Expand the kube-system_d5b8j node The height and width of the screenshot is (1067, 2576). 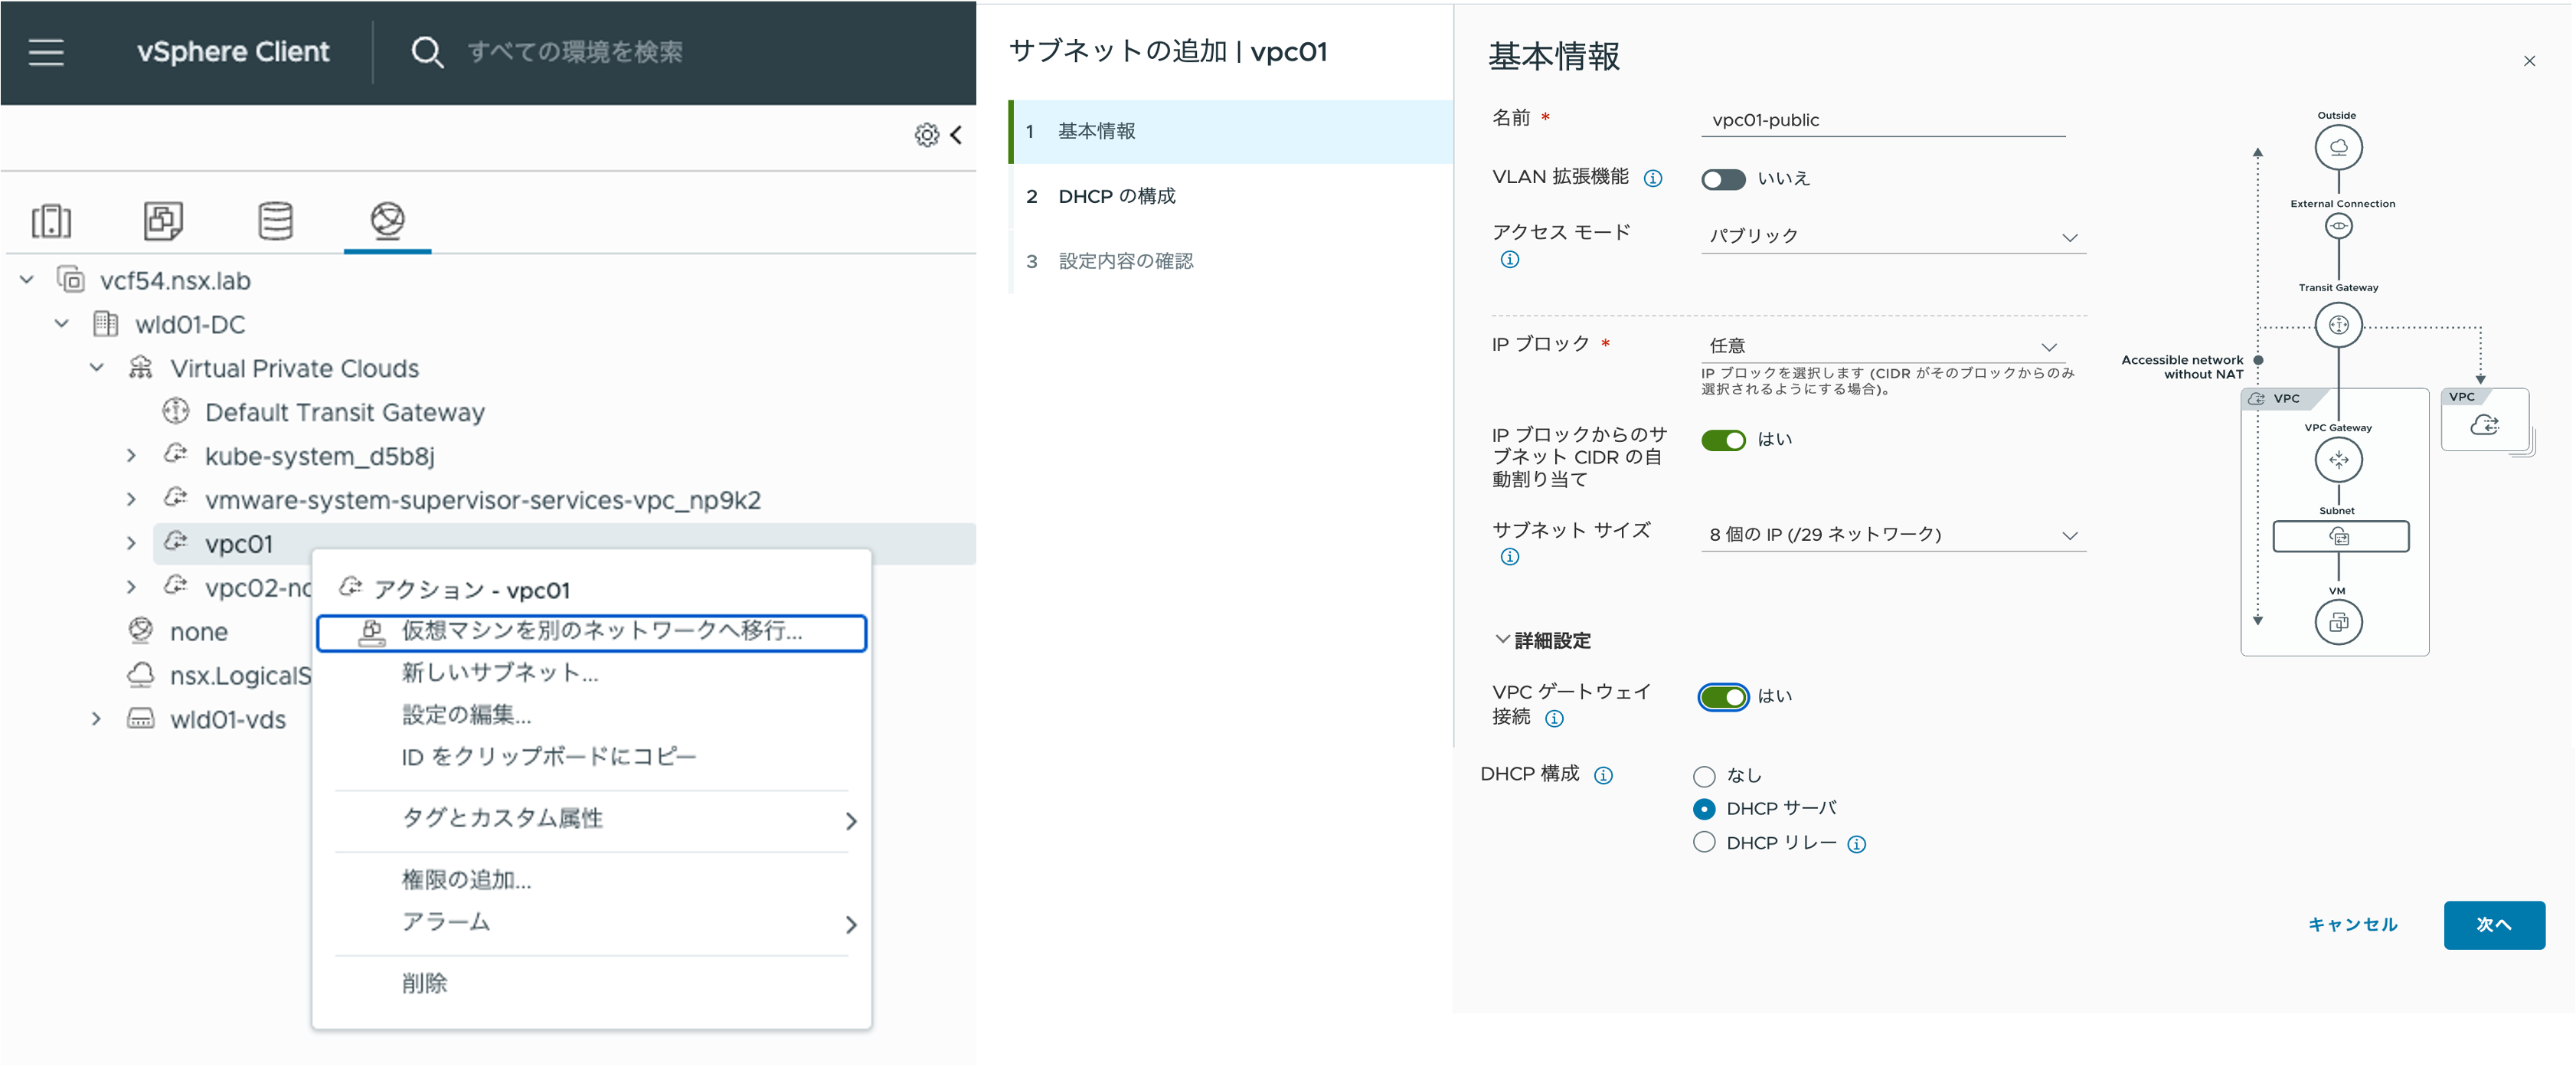point(132,455)
